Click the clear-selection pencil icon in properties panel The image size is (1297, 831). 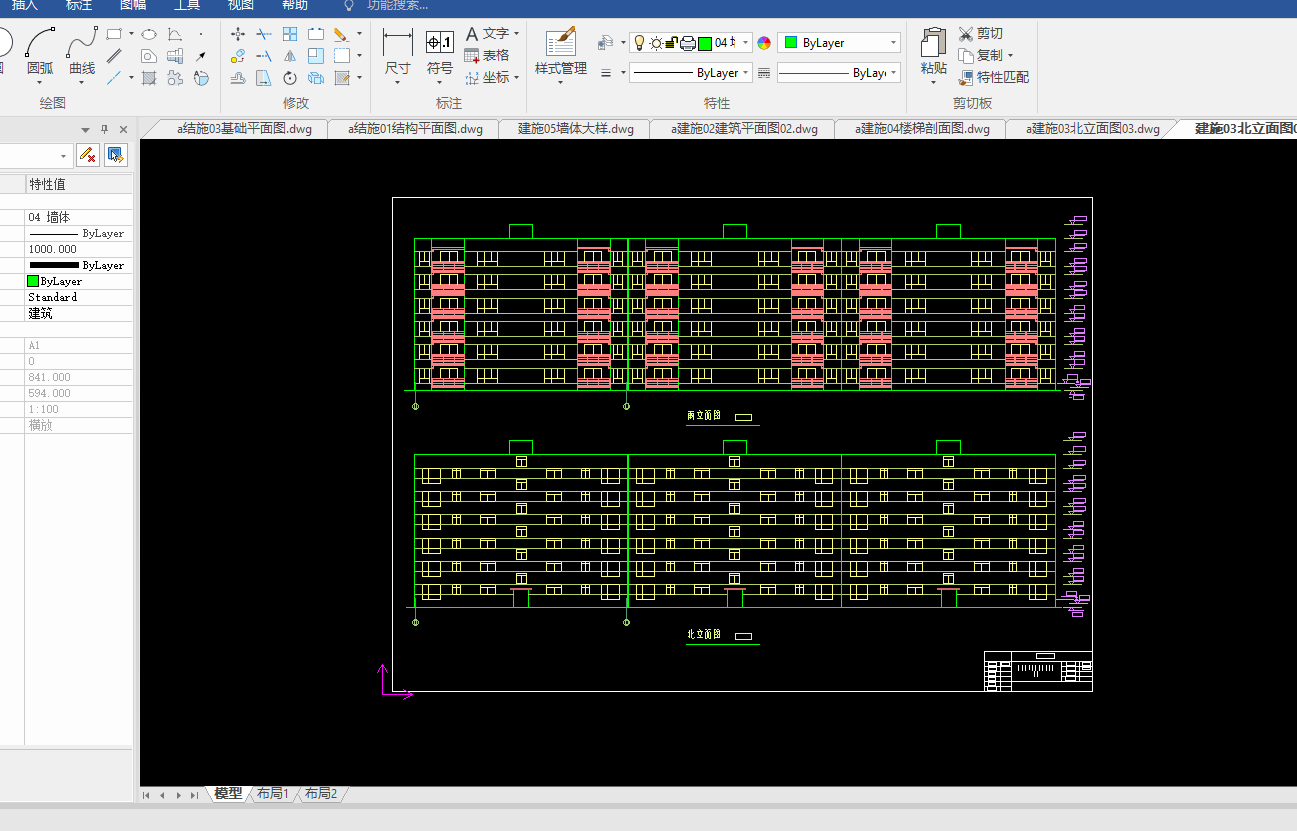coord(88,155)
